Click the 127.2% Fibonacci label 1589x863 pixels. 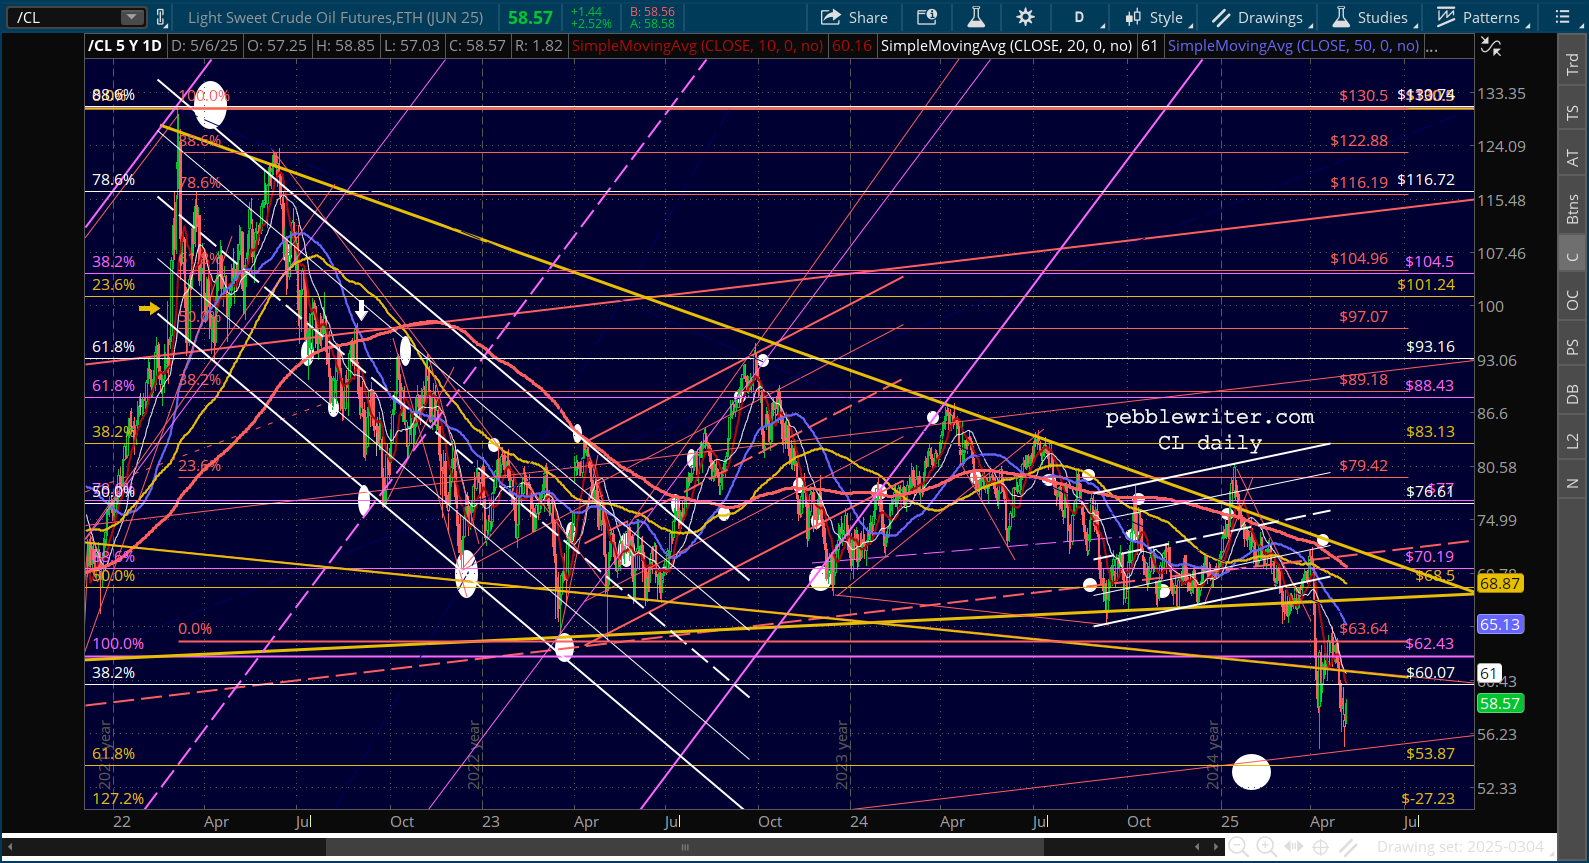coord(118,798)
